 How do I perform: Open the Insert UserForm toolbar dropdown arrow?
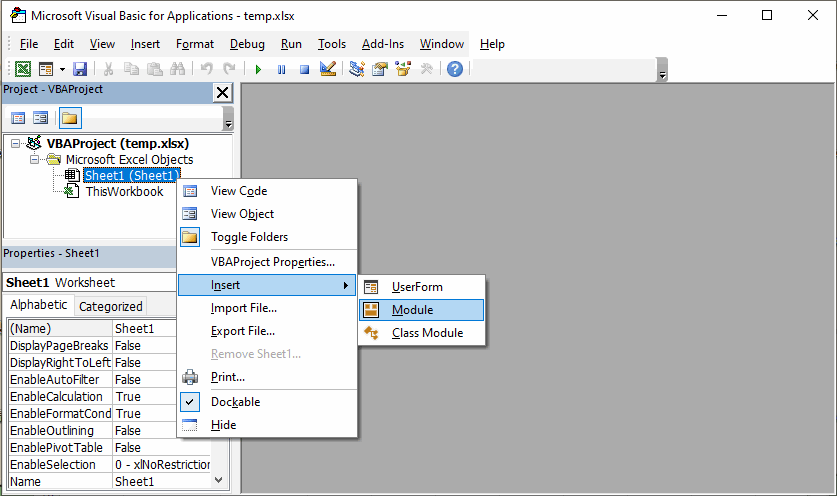[x=62, y=70]
